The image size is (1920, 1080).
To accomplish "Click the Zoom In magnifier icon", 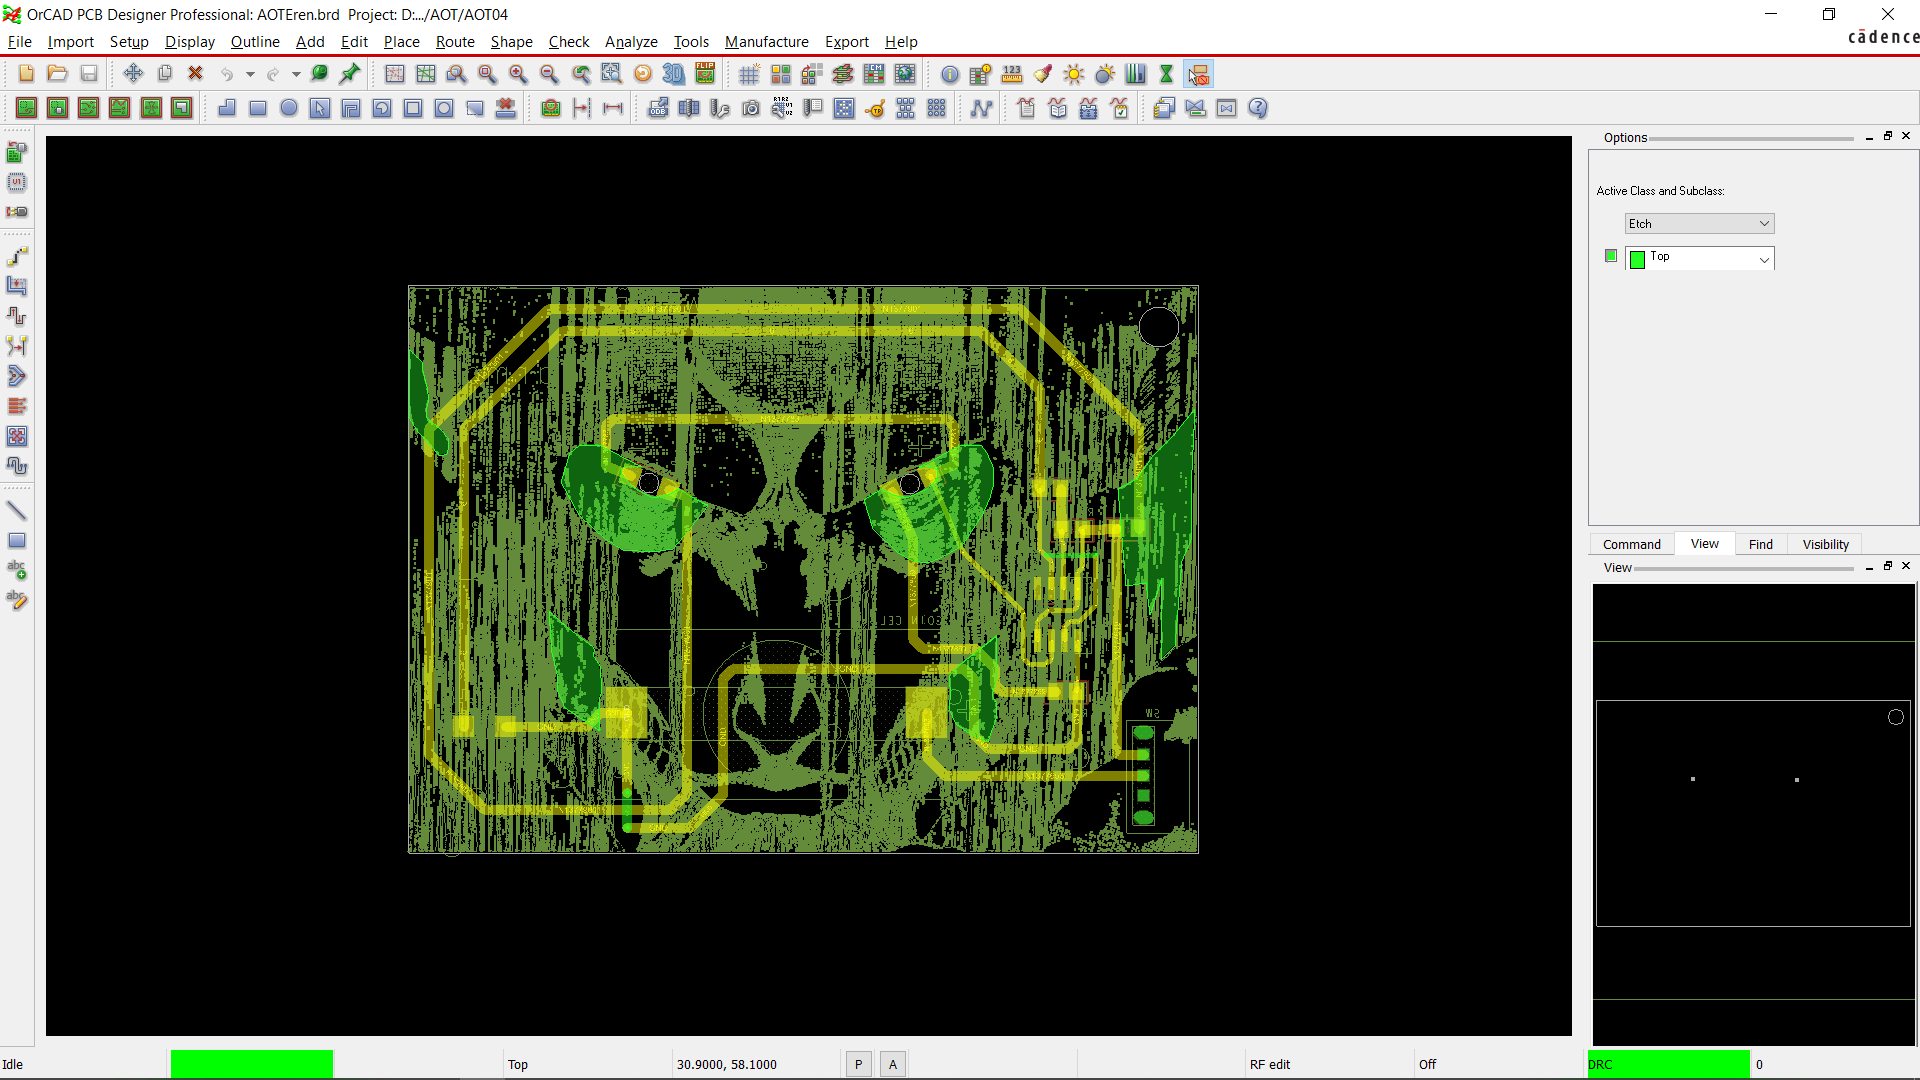I will (x=518, y=74).
